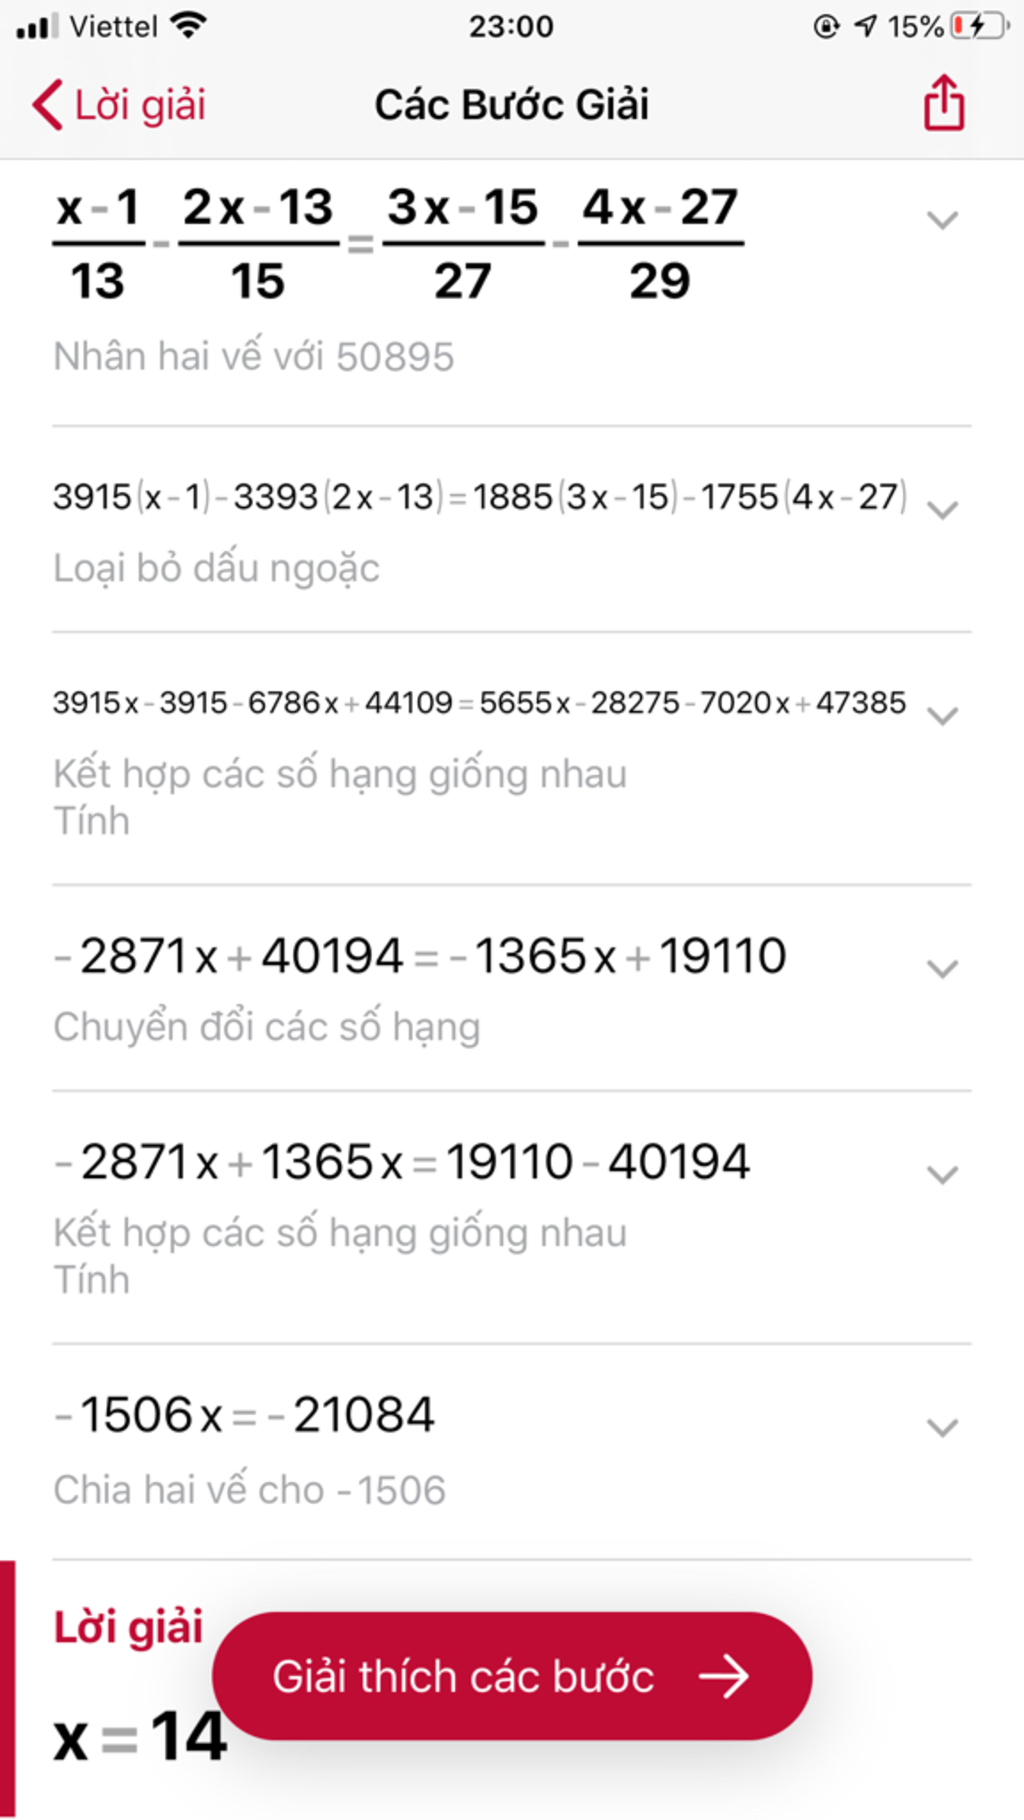Screen dimensions: 1024x1820
Task: Expand the step 'Nhân hai vế với 50895'
Action: point(942,220)
